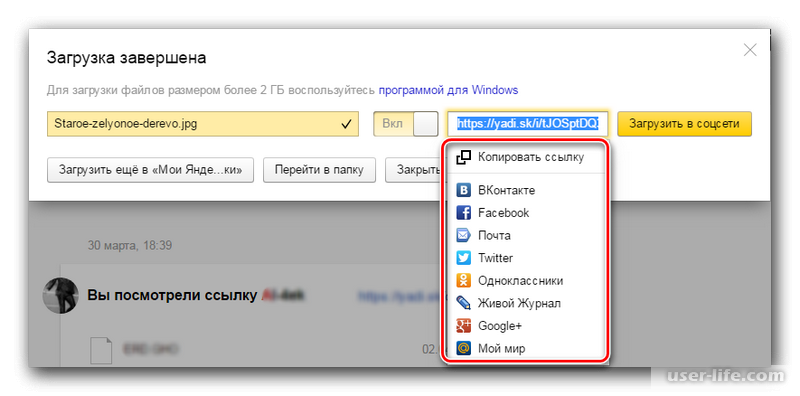The image size is (800, 396).
Task: Select Facebook in the share menu
Action: pyautogui.click(x=526, y=213)
